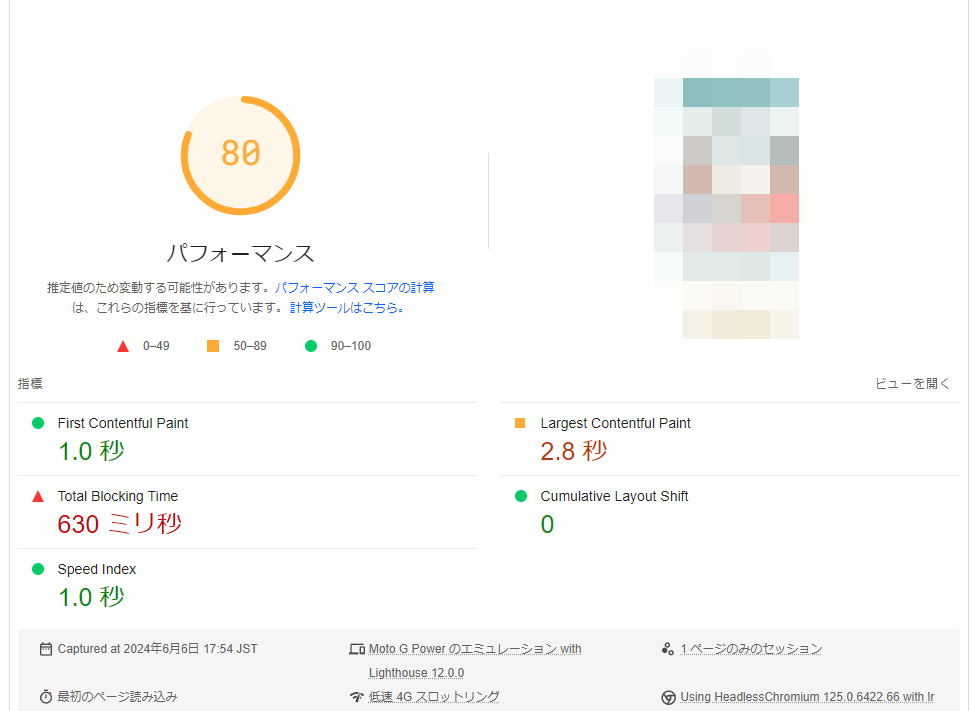
Task: Click the orange square beside Largest Contentful Paint
Action: pyautogui.click(x=520, y=423)
